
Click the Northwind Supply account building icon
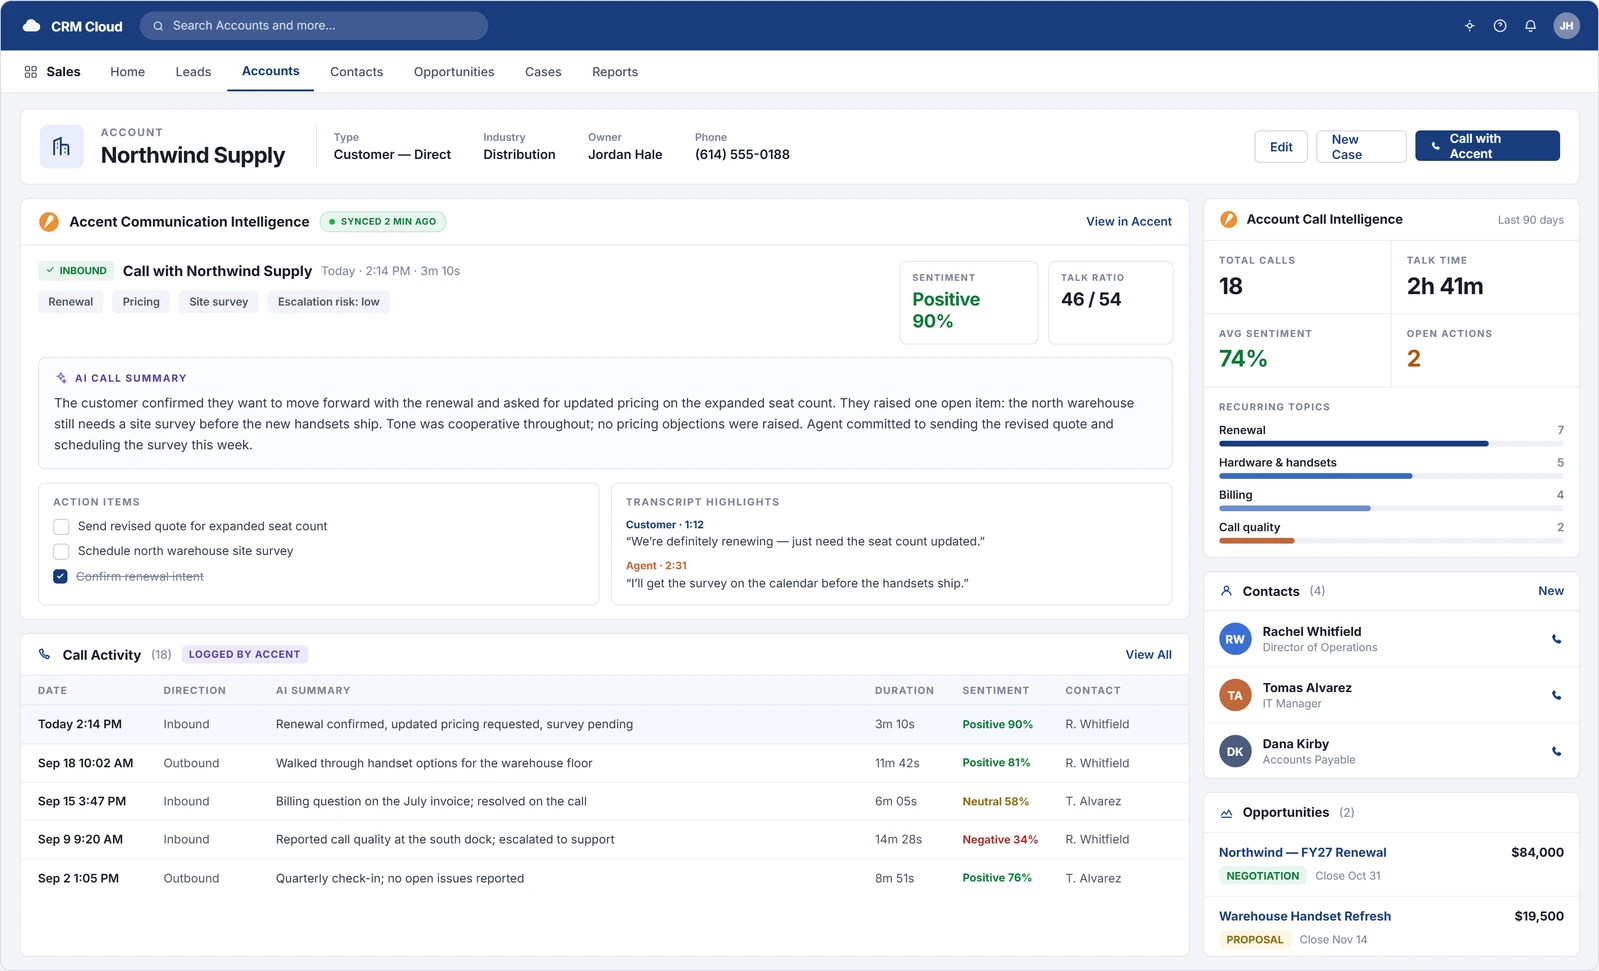point(61,147)
